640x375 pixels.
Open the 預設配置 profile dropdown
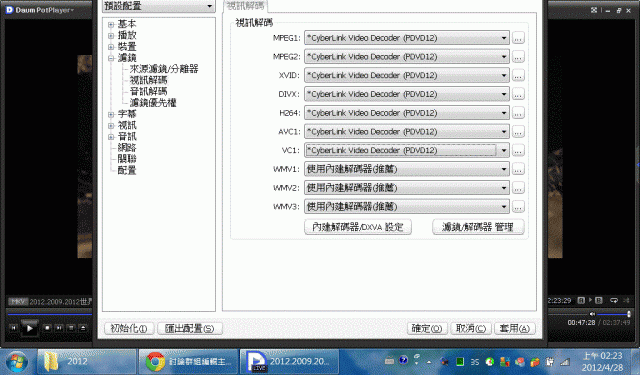(x=159, y=6)
